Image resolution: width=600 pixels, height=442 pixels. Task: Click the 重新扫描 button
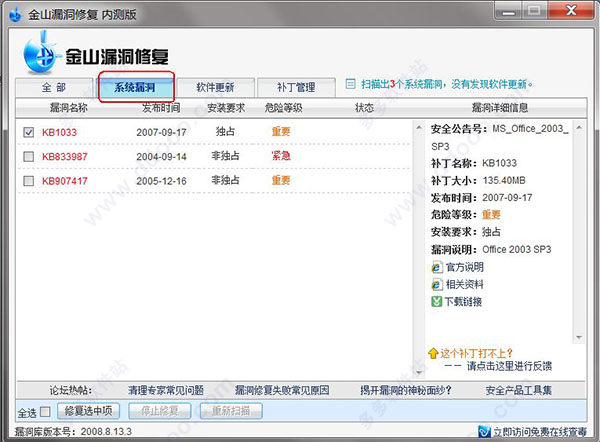pos(231,411)
